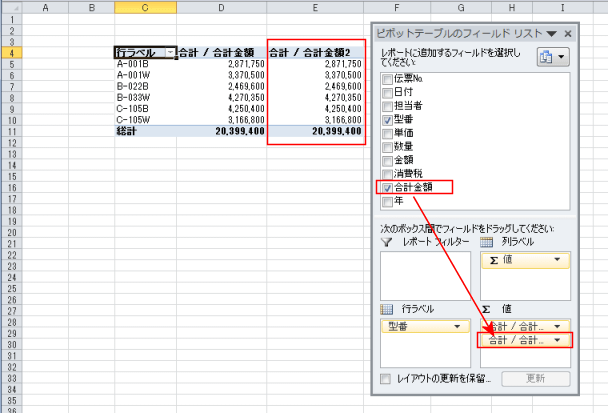The width and height of the screenshot is (608, 413).
Task: Open the field list layout options icon
Action: coord(553,57)
